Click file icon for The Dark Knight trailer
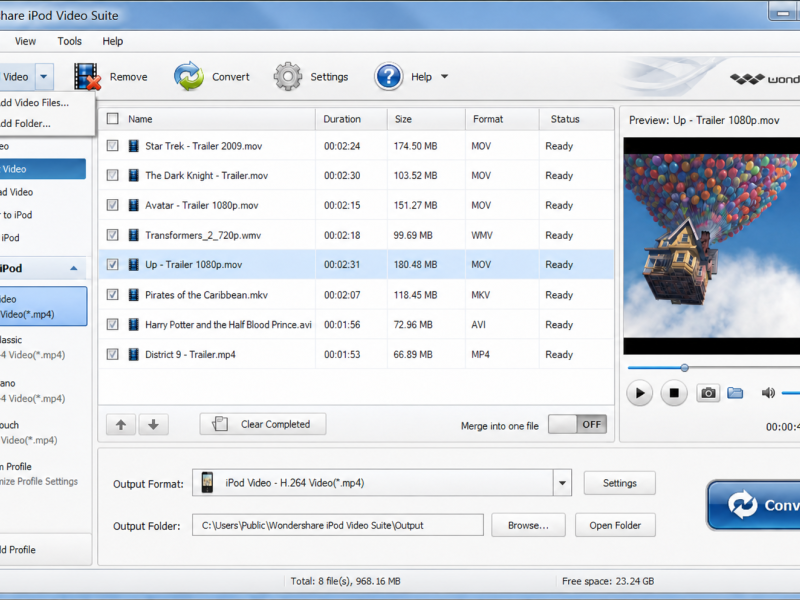Image resolution: width=800 pixels, height=600 pixels. click(134, 176)
